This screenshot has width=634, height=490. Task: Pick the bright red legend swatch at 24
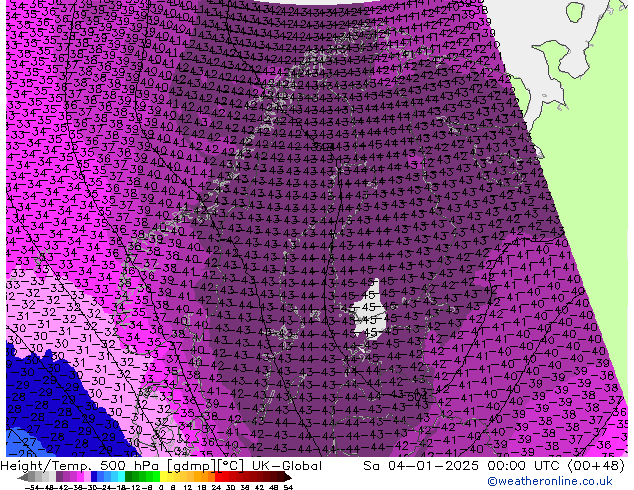coord(218,477)
